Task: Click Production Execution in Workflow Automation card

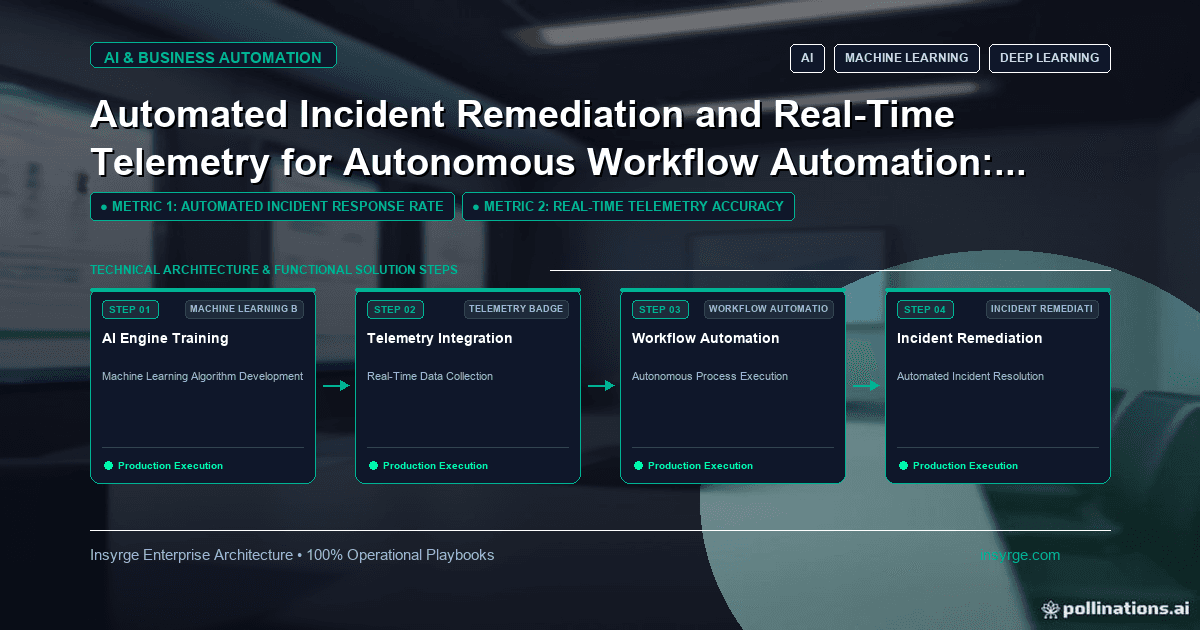Action: click(x=700, y=466)
